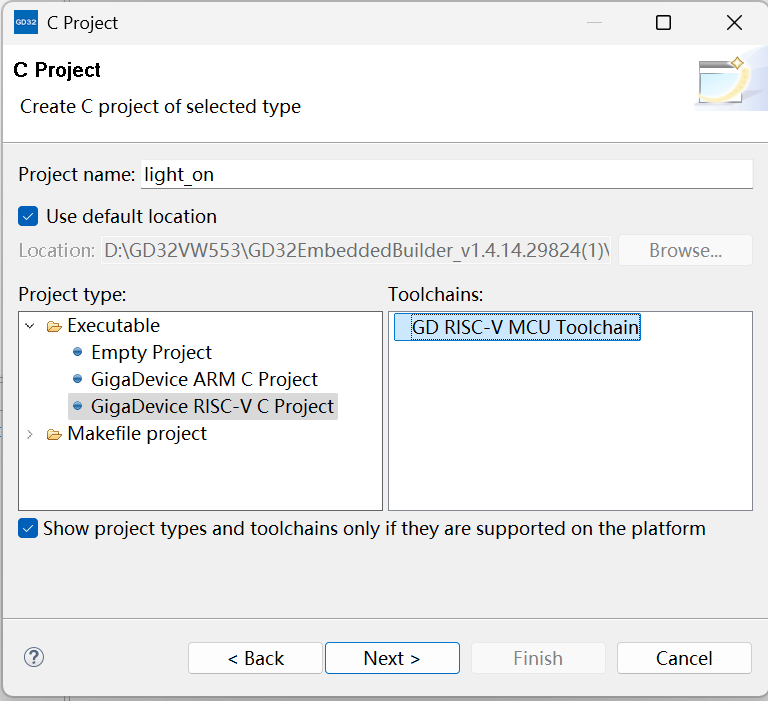Click the Next > button
This screenshot has width=768, height=701.
392,658
